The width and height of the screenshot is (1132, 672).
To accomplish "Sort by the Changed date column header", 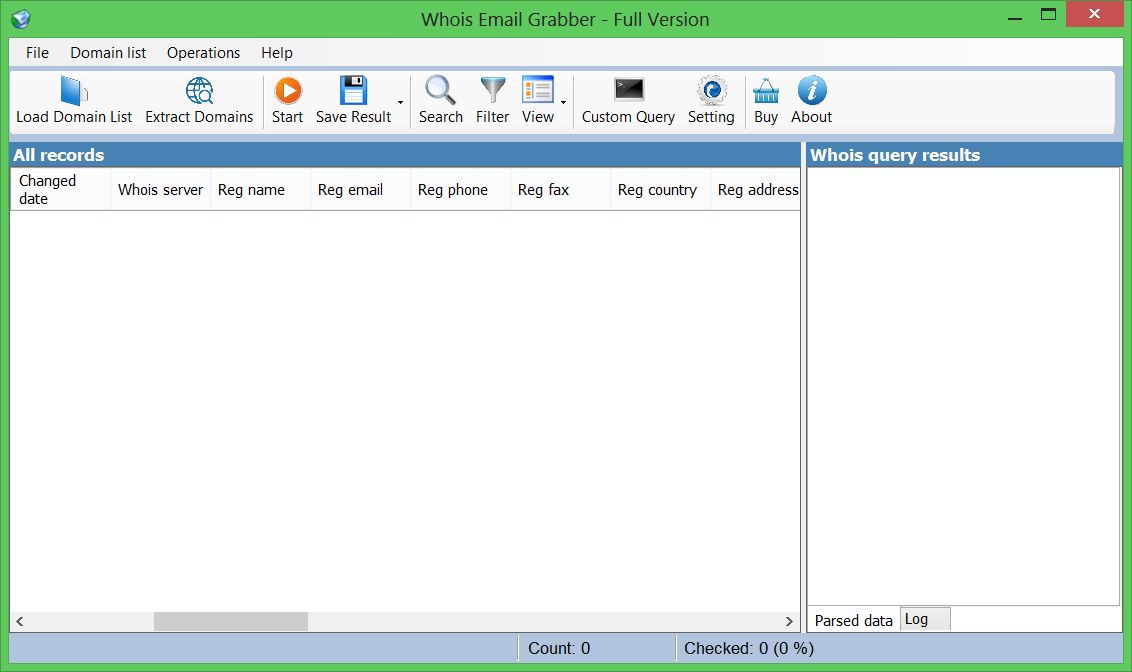I will pos(61,190).
